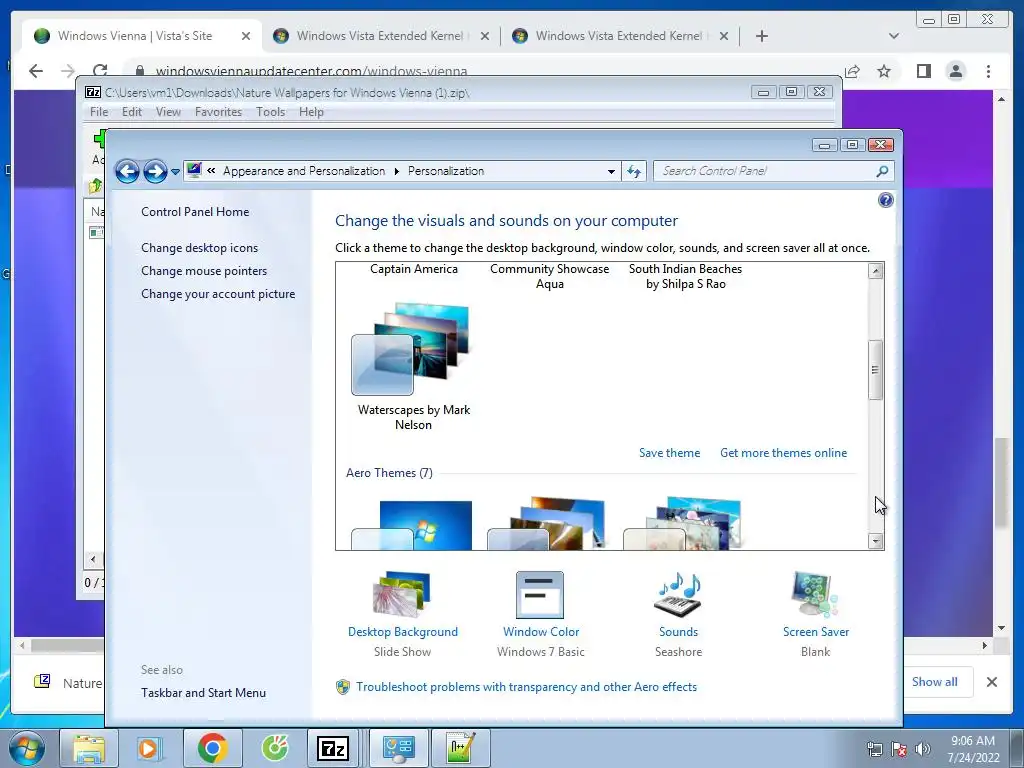Click Chrome page vertical scrollbar thumb

pos(1001,483)
